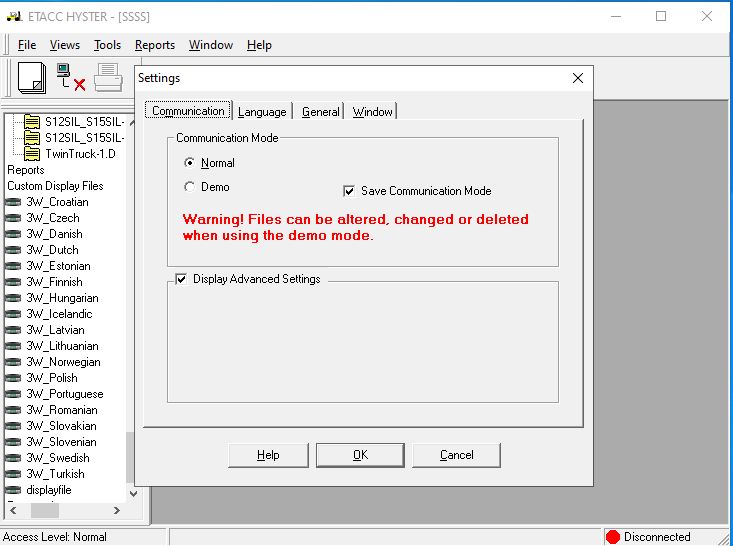The height and width of the screenshot is (546, 733).
Task: Click the display file icon beside 3W_Polish
Action: 13,378
